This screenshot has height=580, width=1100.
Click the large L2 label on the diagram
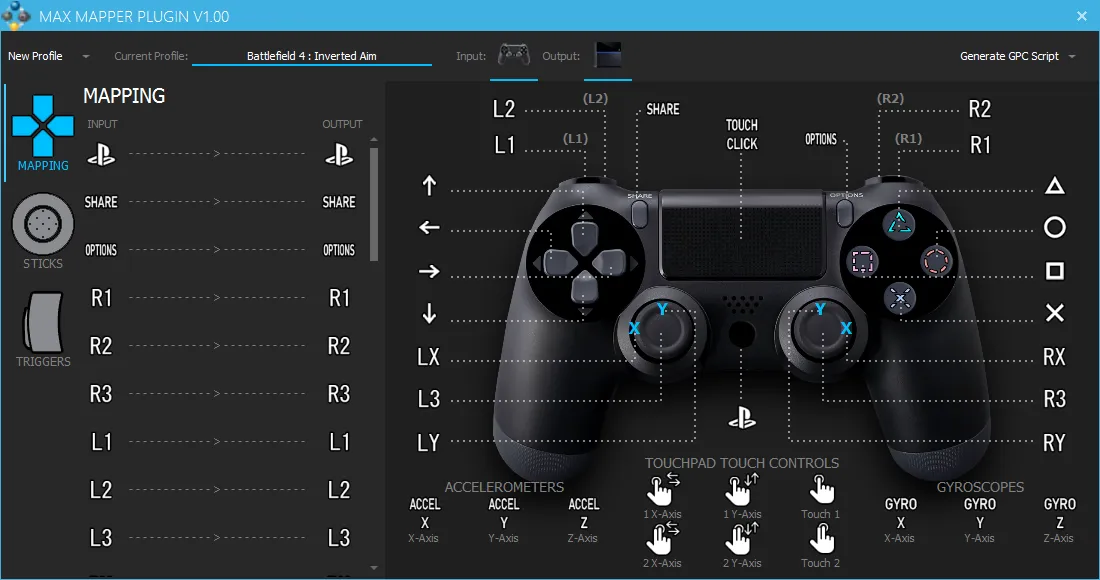pyautogui.click(x=504, y=109)
